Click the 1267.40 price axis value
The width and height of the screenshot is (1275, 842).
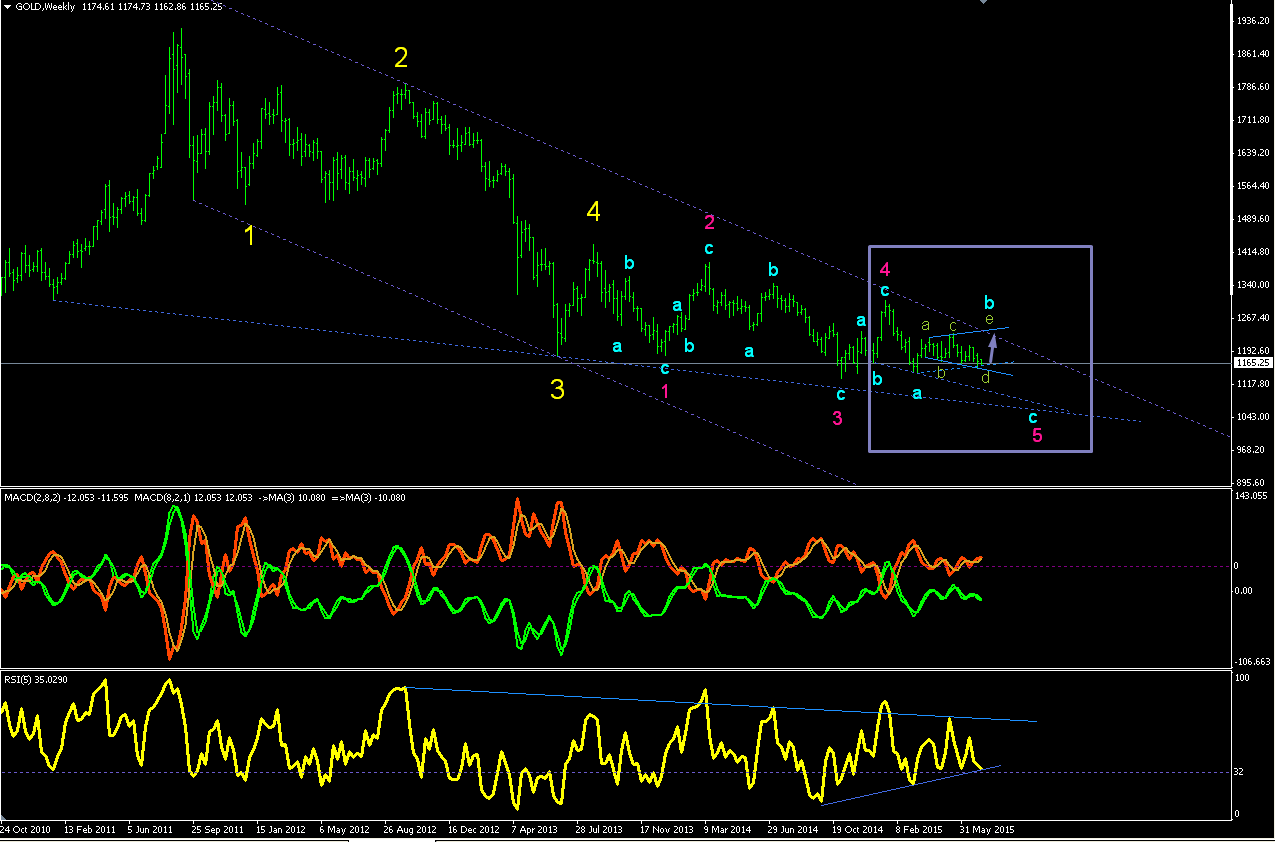point(1252,317)
